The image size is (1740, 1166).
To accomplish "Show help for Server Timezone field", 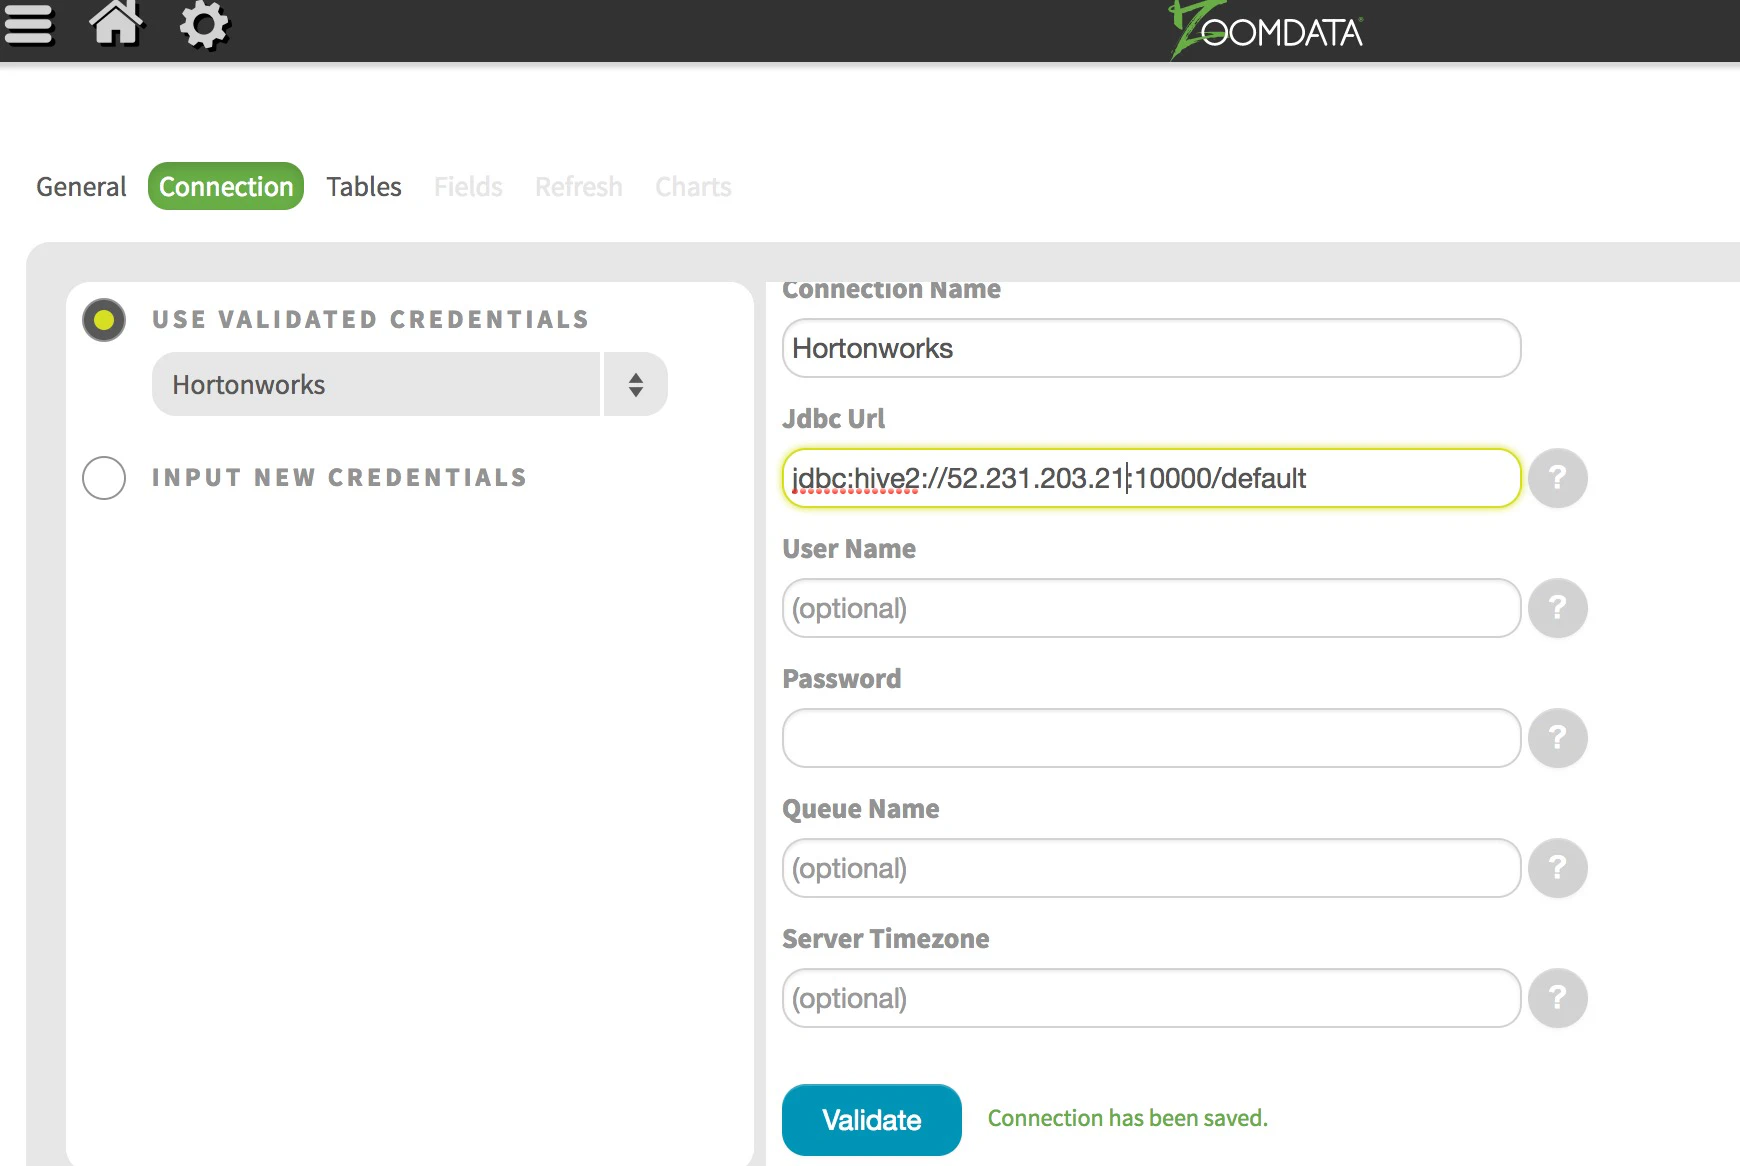I will pyautogui.click(x=1557, y=998).
